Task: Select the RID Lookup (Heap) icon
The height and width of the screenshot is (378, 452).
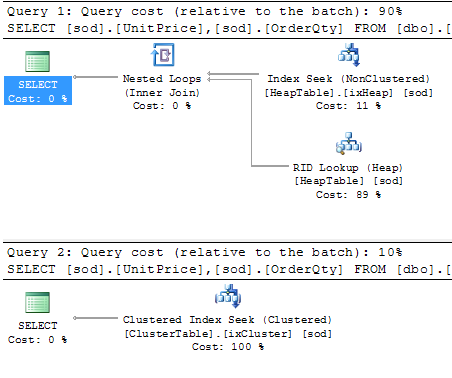Action: (349, 143)
